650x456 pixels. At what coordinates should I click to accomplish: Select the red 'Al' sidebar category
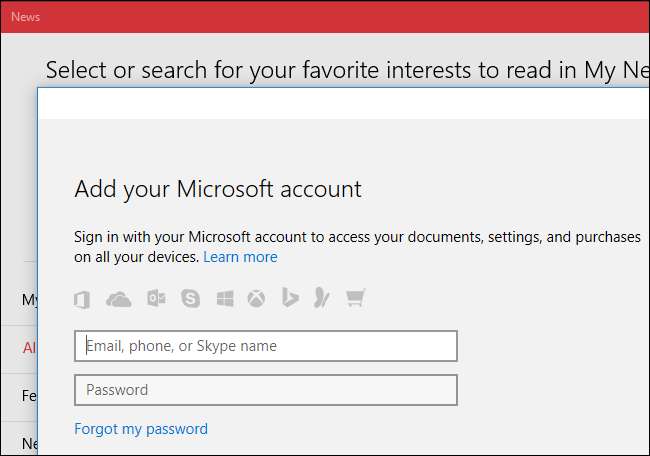click(29, 348)
